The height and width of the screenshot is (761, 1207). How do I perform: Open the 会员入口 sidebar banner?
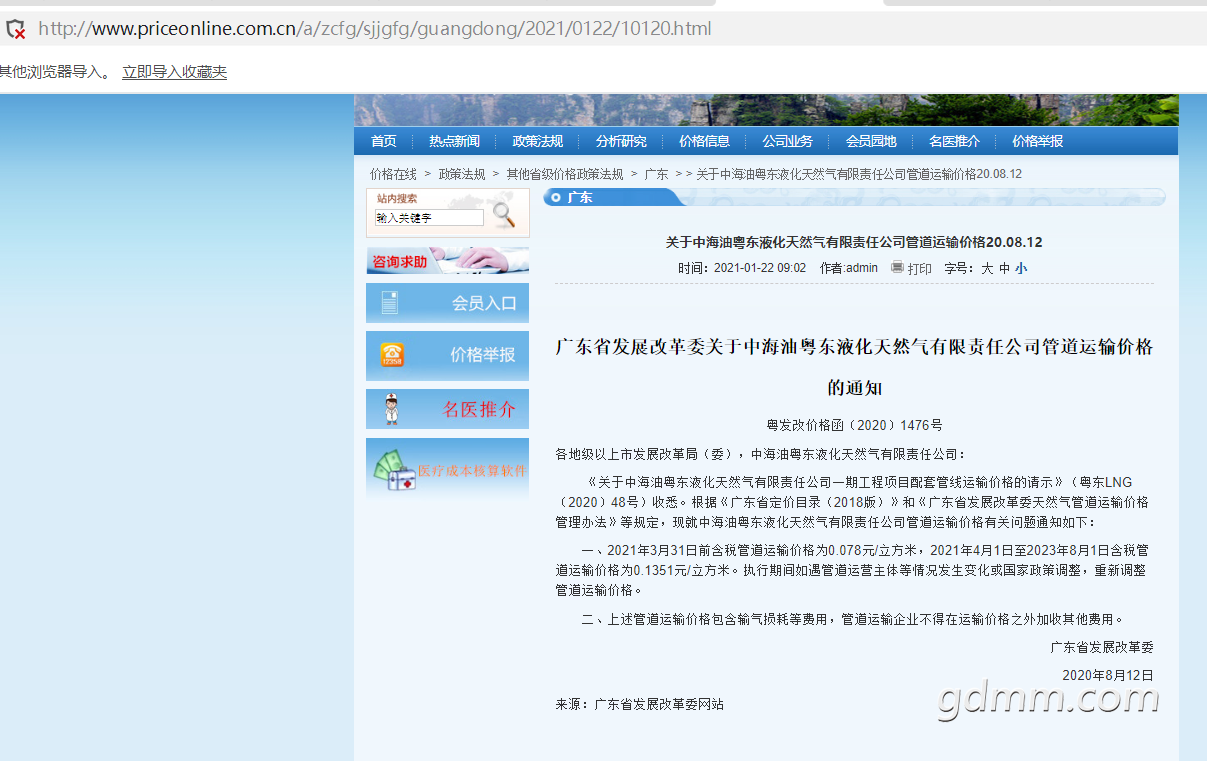pyautogui.click(x=447, y=303)
